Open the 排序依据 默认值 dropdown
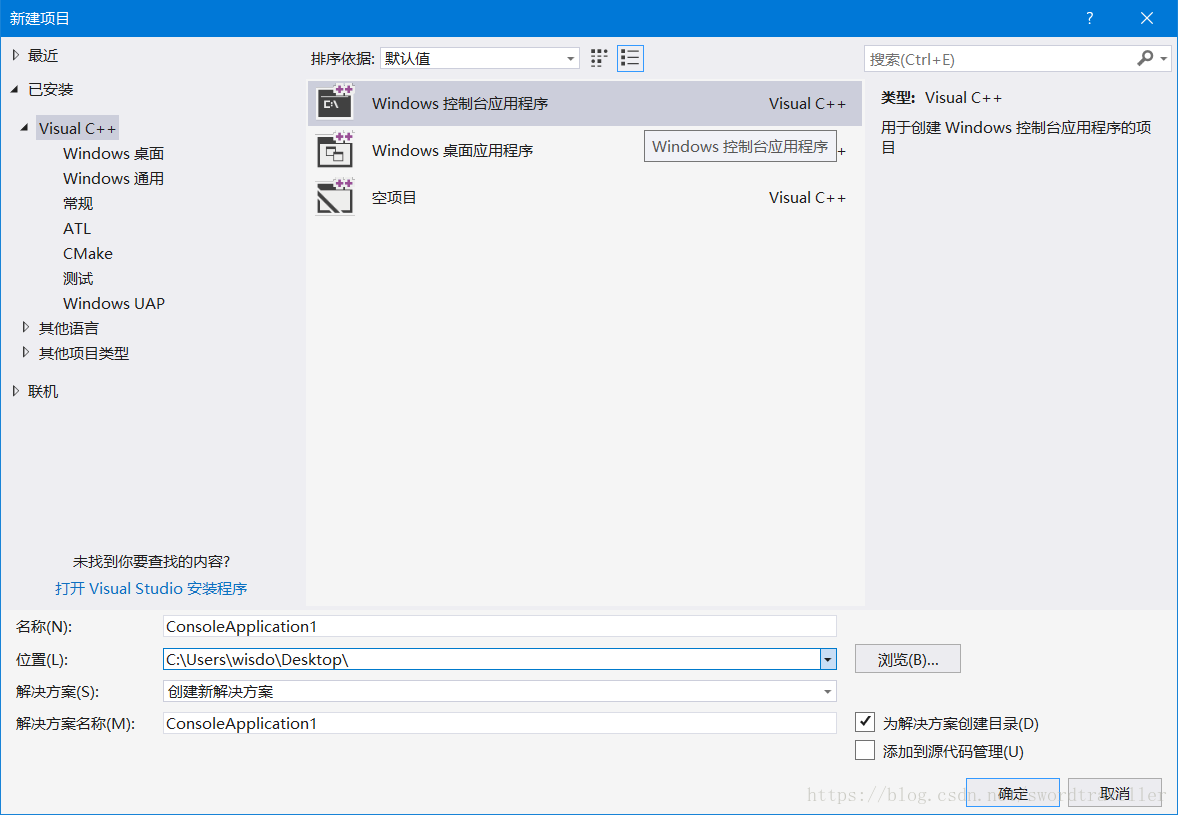 coord(479,59)
